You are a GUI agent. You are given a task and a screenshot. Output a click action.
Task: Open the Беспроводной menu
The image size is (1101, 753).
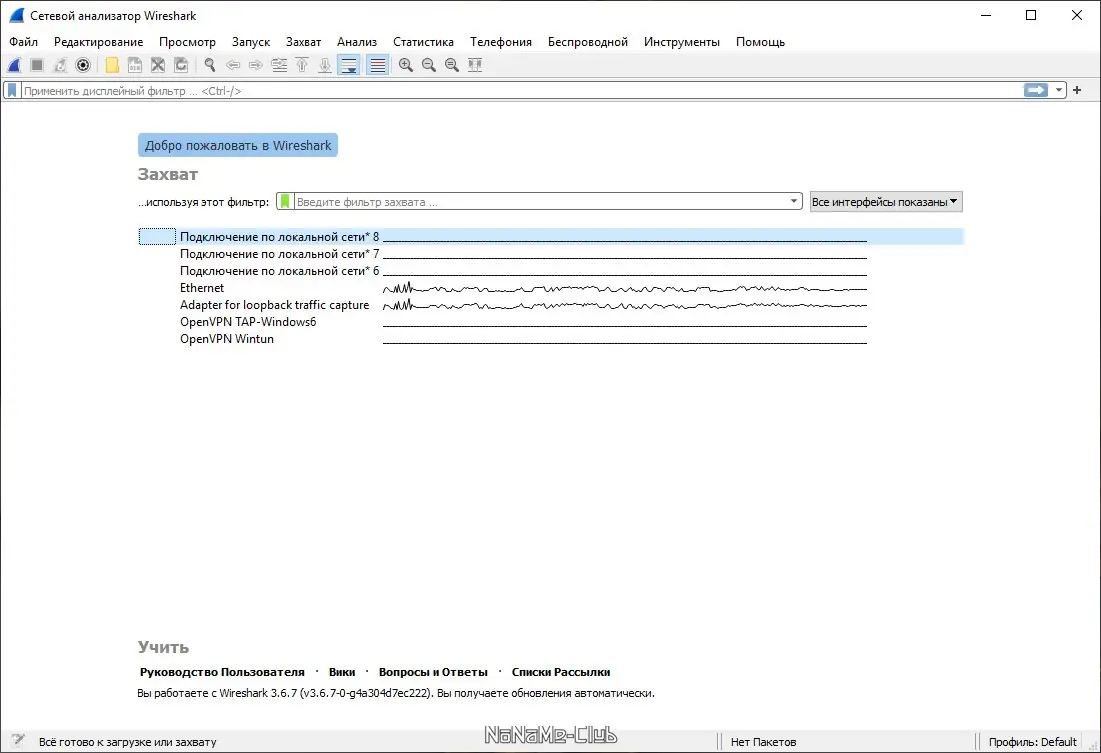(588, 42)
